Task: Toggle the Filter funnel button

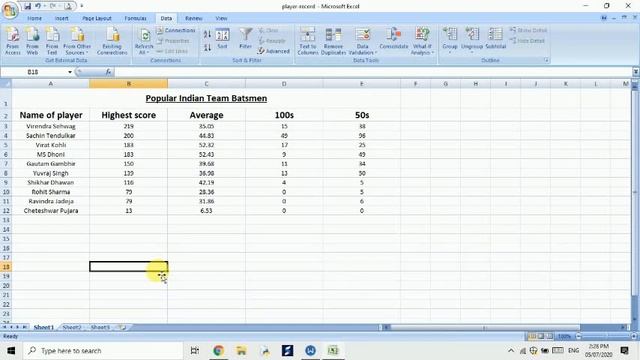Action: coord(246,38)
